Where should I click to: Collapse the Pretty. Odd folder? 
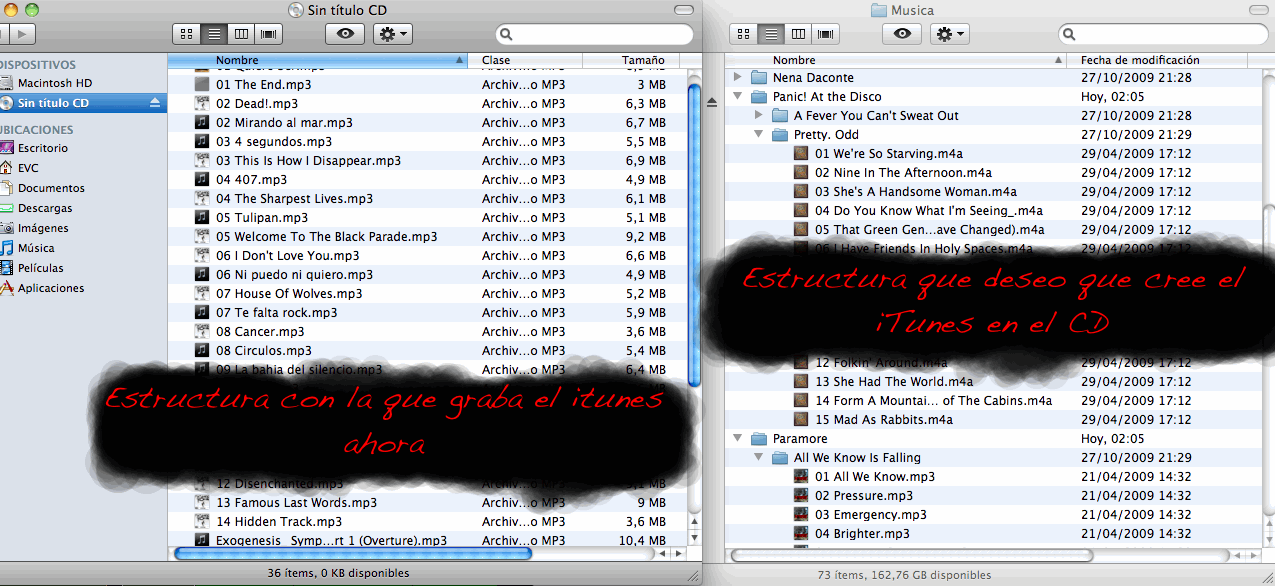[x=759, y=135]
